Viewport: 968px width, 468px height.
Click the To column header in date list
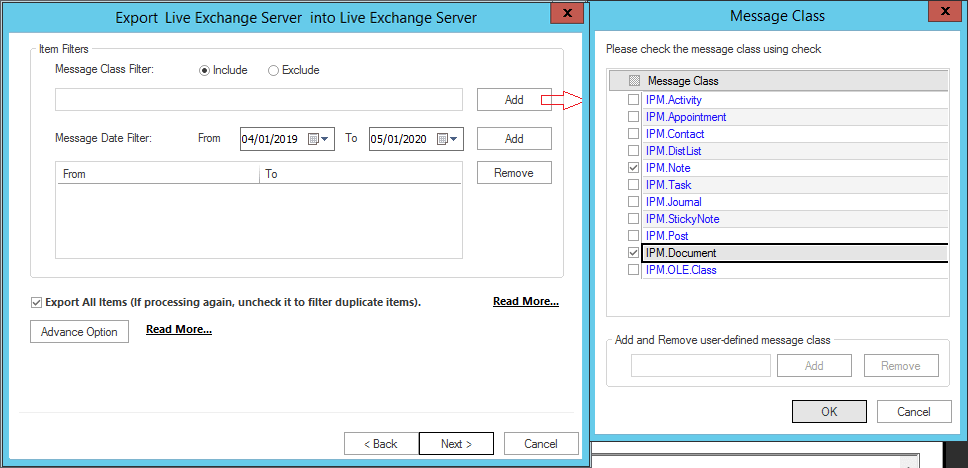coord(361,174)
